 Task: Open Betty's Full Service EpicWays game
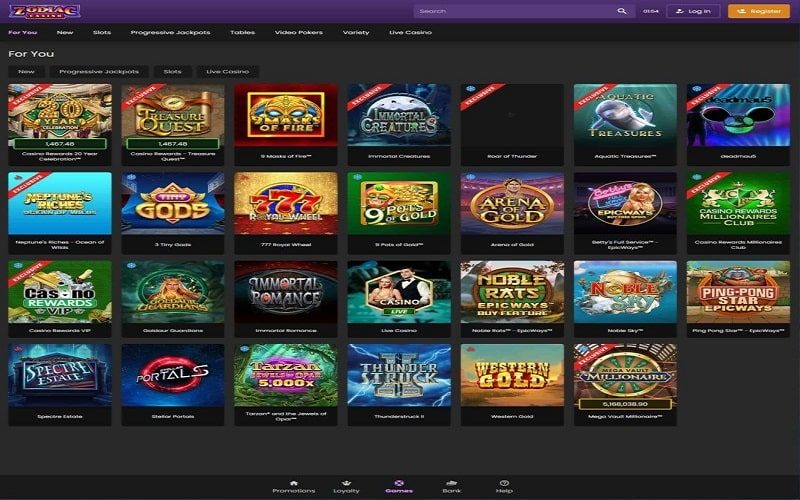pos(625,213)
